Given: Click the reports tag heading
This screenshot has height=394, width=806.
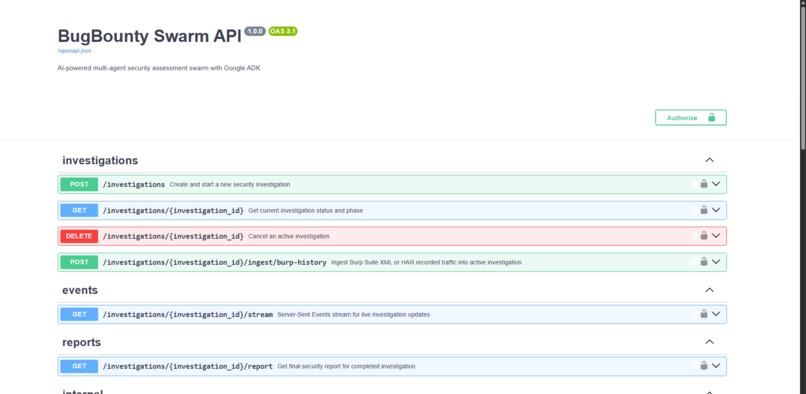Looking at the screenshot, I should pyautogui.click(x=81, y=342).
